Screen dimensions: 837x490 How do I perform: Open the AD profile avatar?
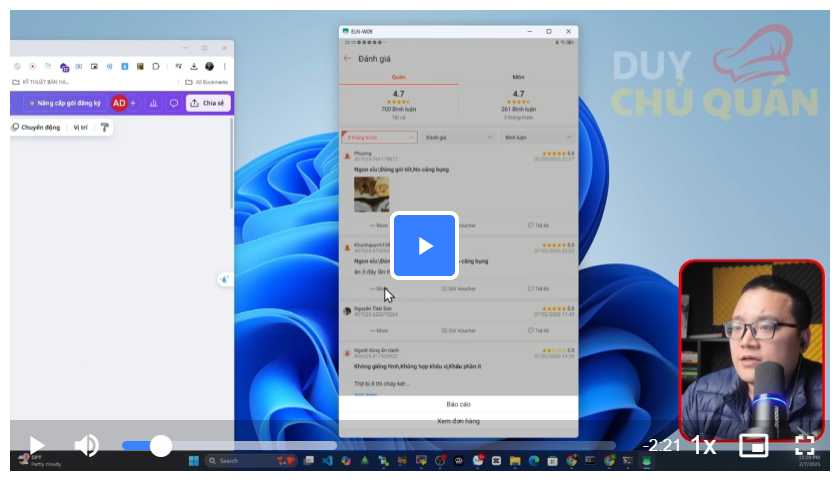[x=119, y=103]
